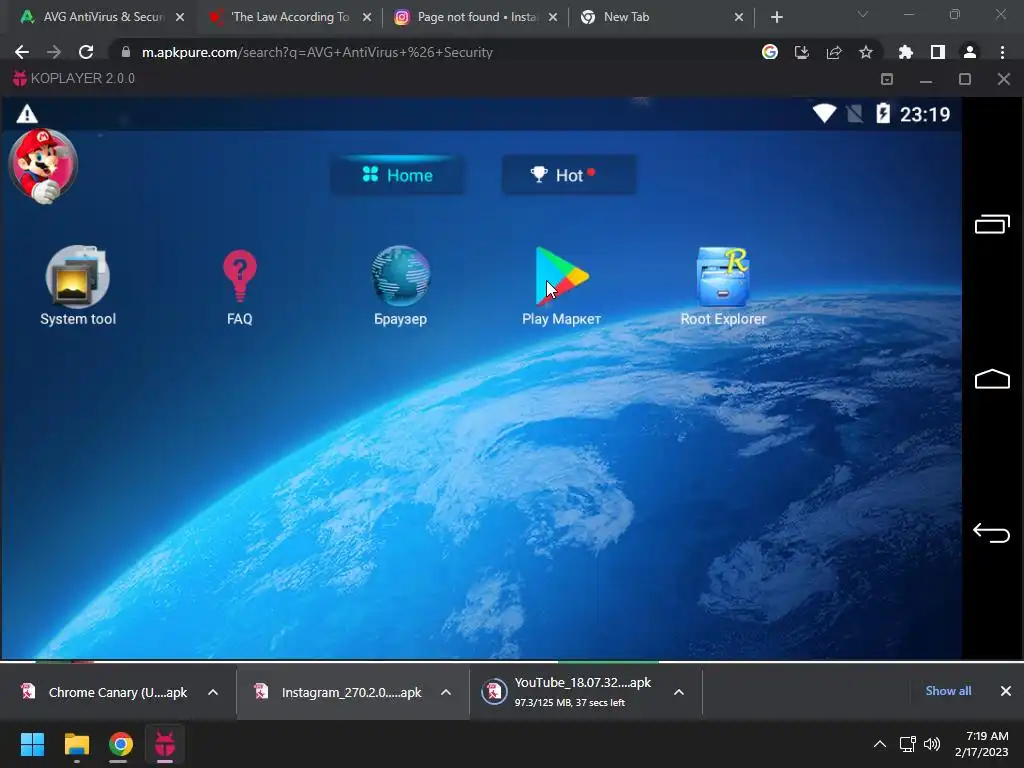
Task: Switch to the Home tab in KOPLAYER
Action: pos(398,175)
